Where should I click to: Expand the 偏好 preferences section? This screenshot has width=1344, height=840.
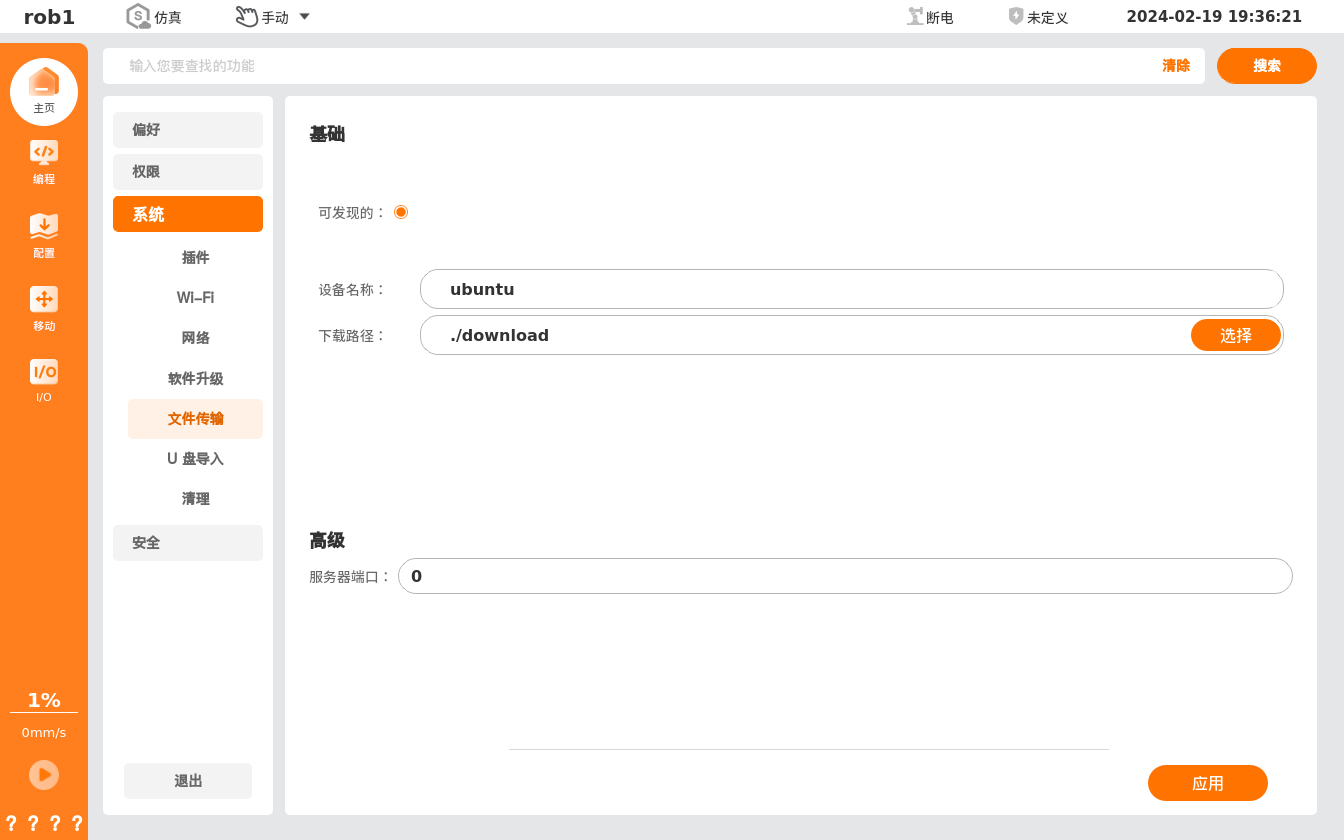(x=188, y=130)
